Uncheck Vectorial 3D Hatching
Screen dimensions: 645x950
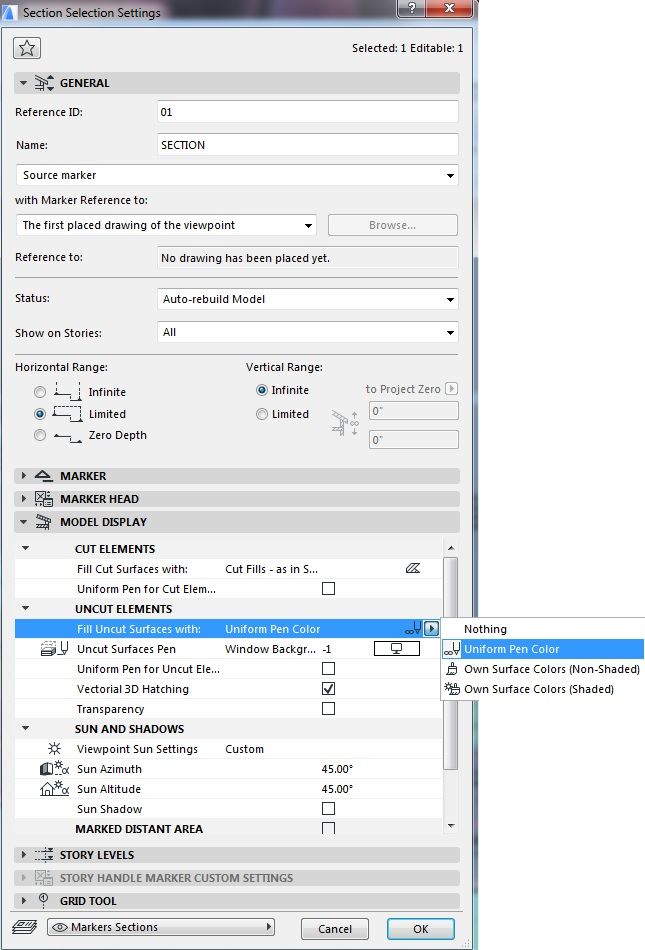click(328, 688)
